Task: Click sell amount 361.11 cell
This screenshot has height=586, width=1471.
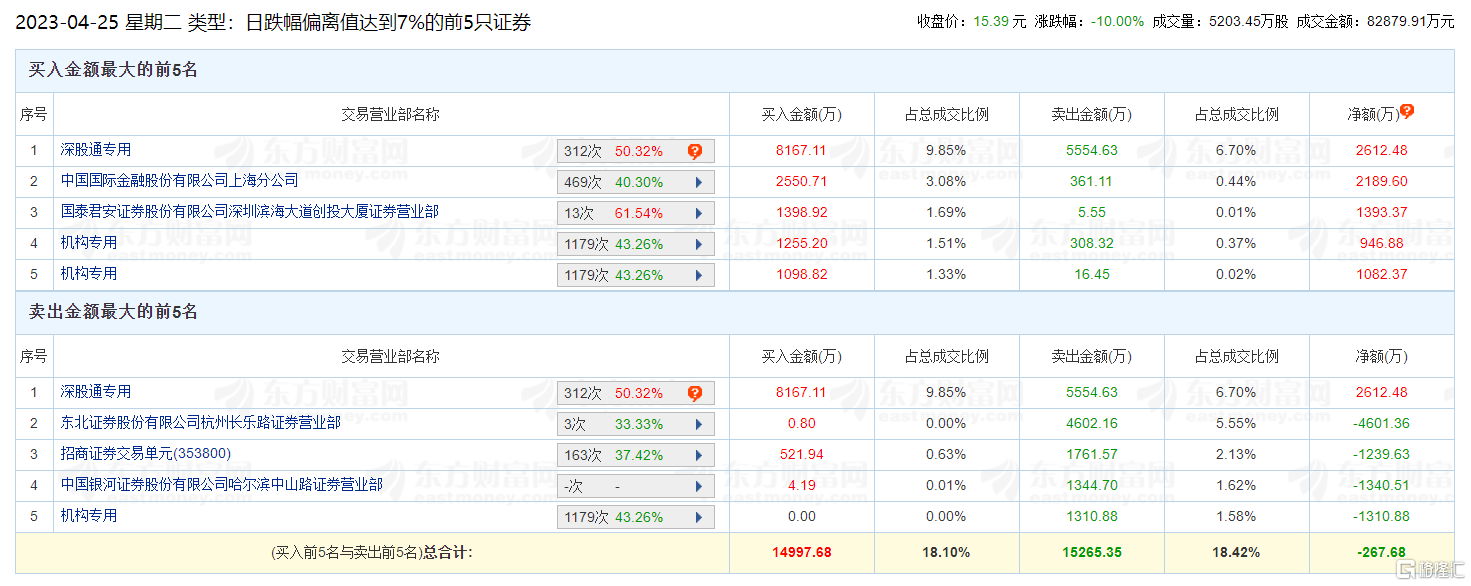Action: coord(1092,182)
